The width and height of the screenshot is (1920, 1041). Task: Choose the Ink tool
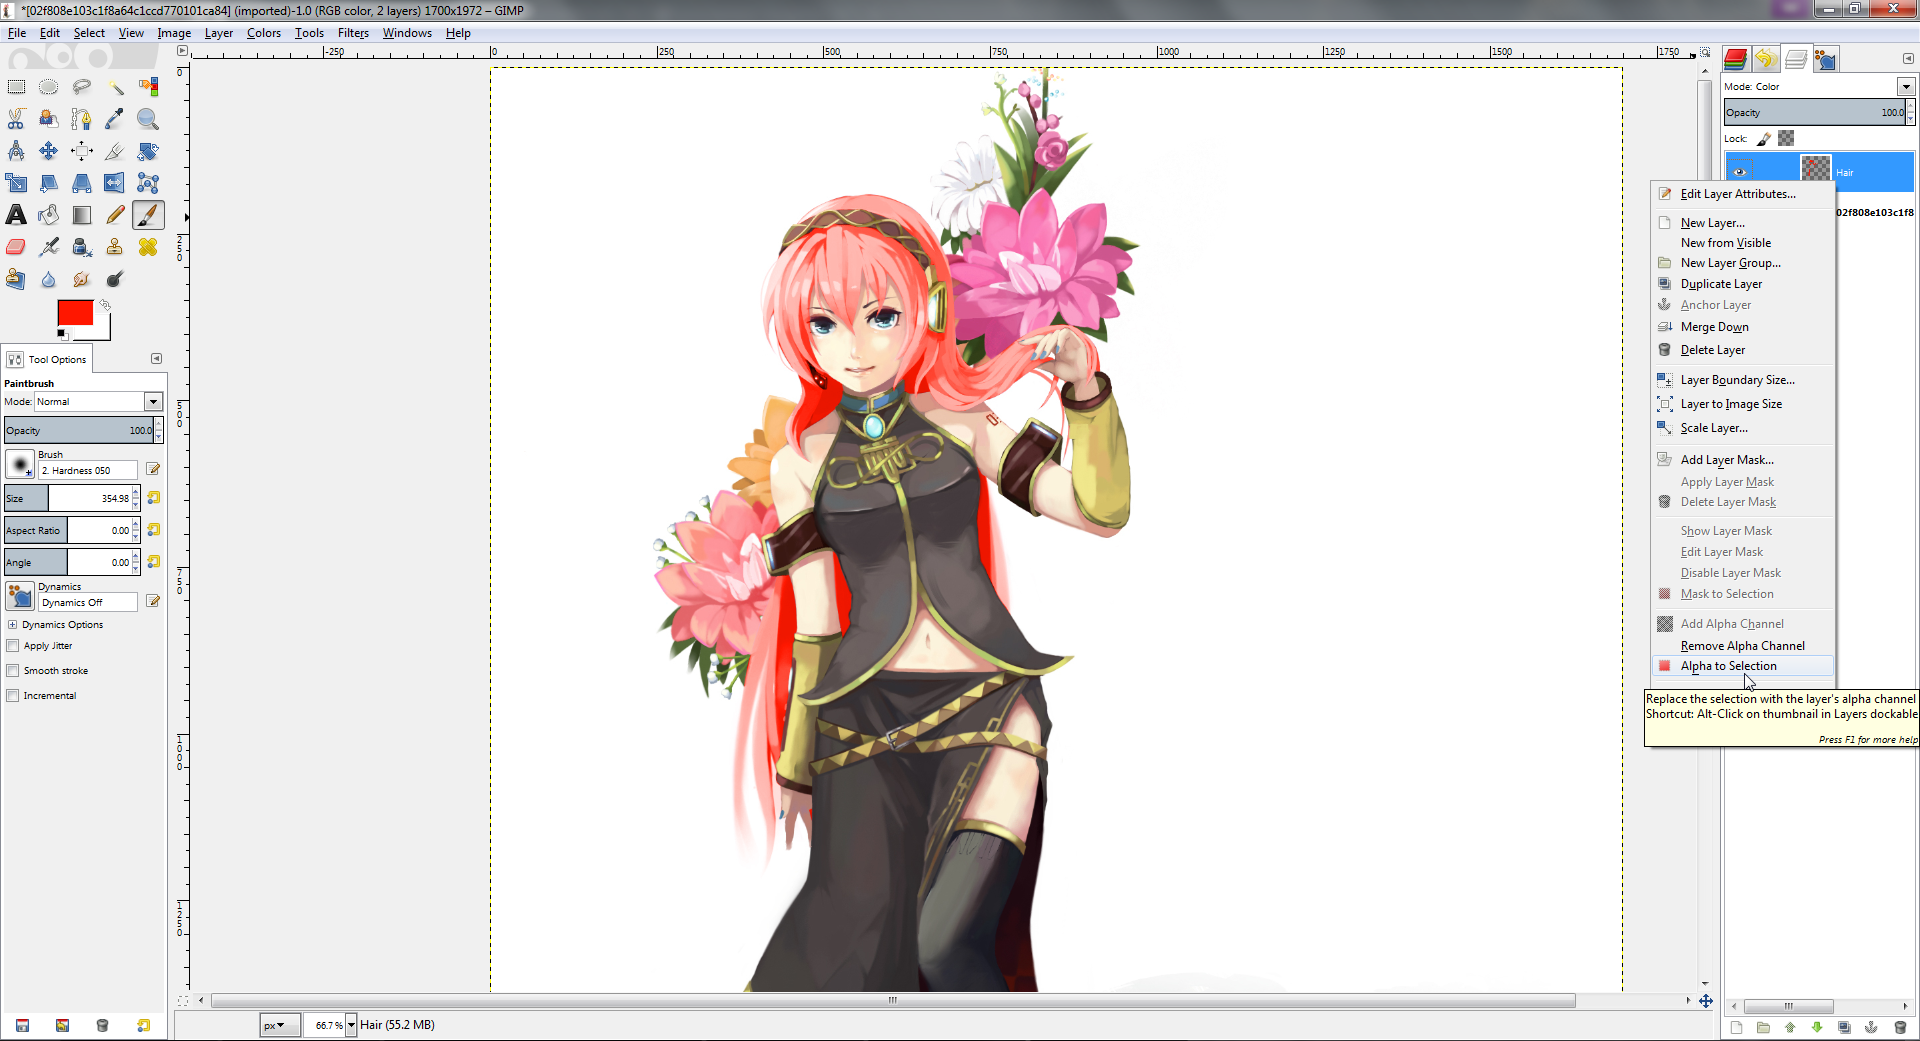82,247
